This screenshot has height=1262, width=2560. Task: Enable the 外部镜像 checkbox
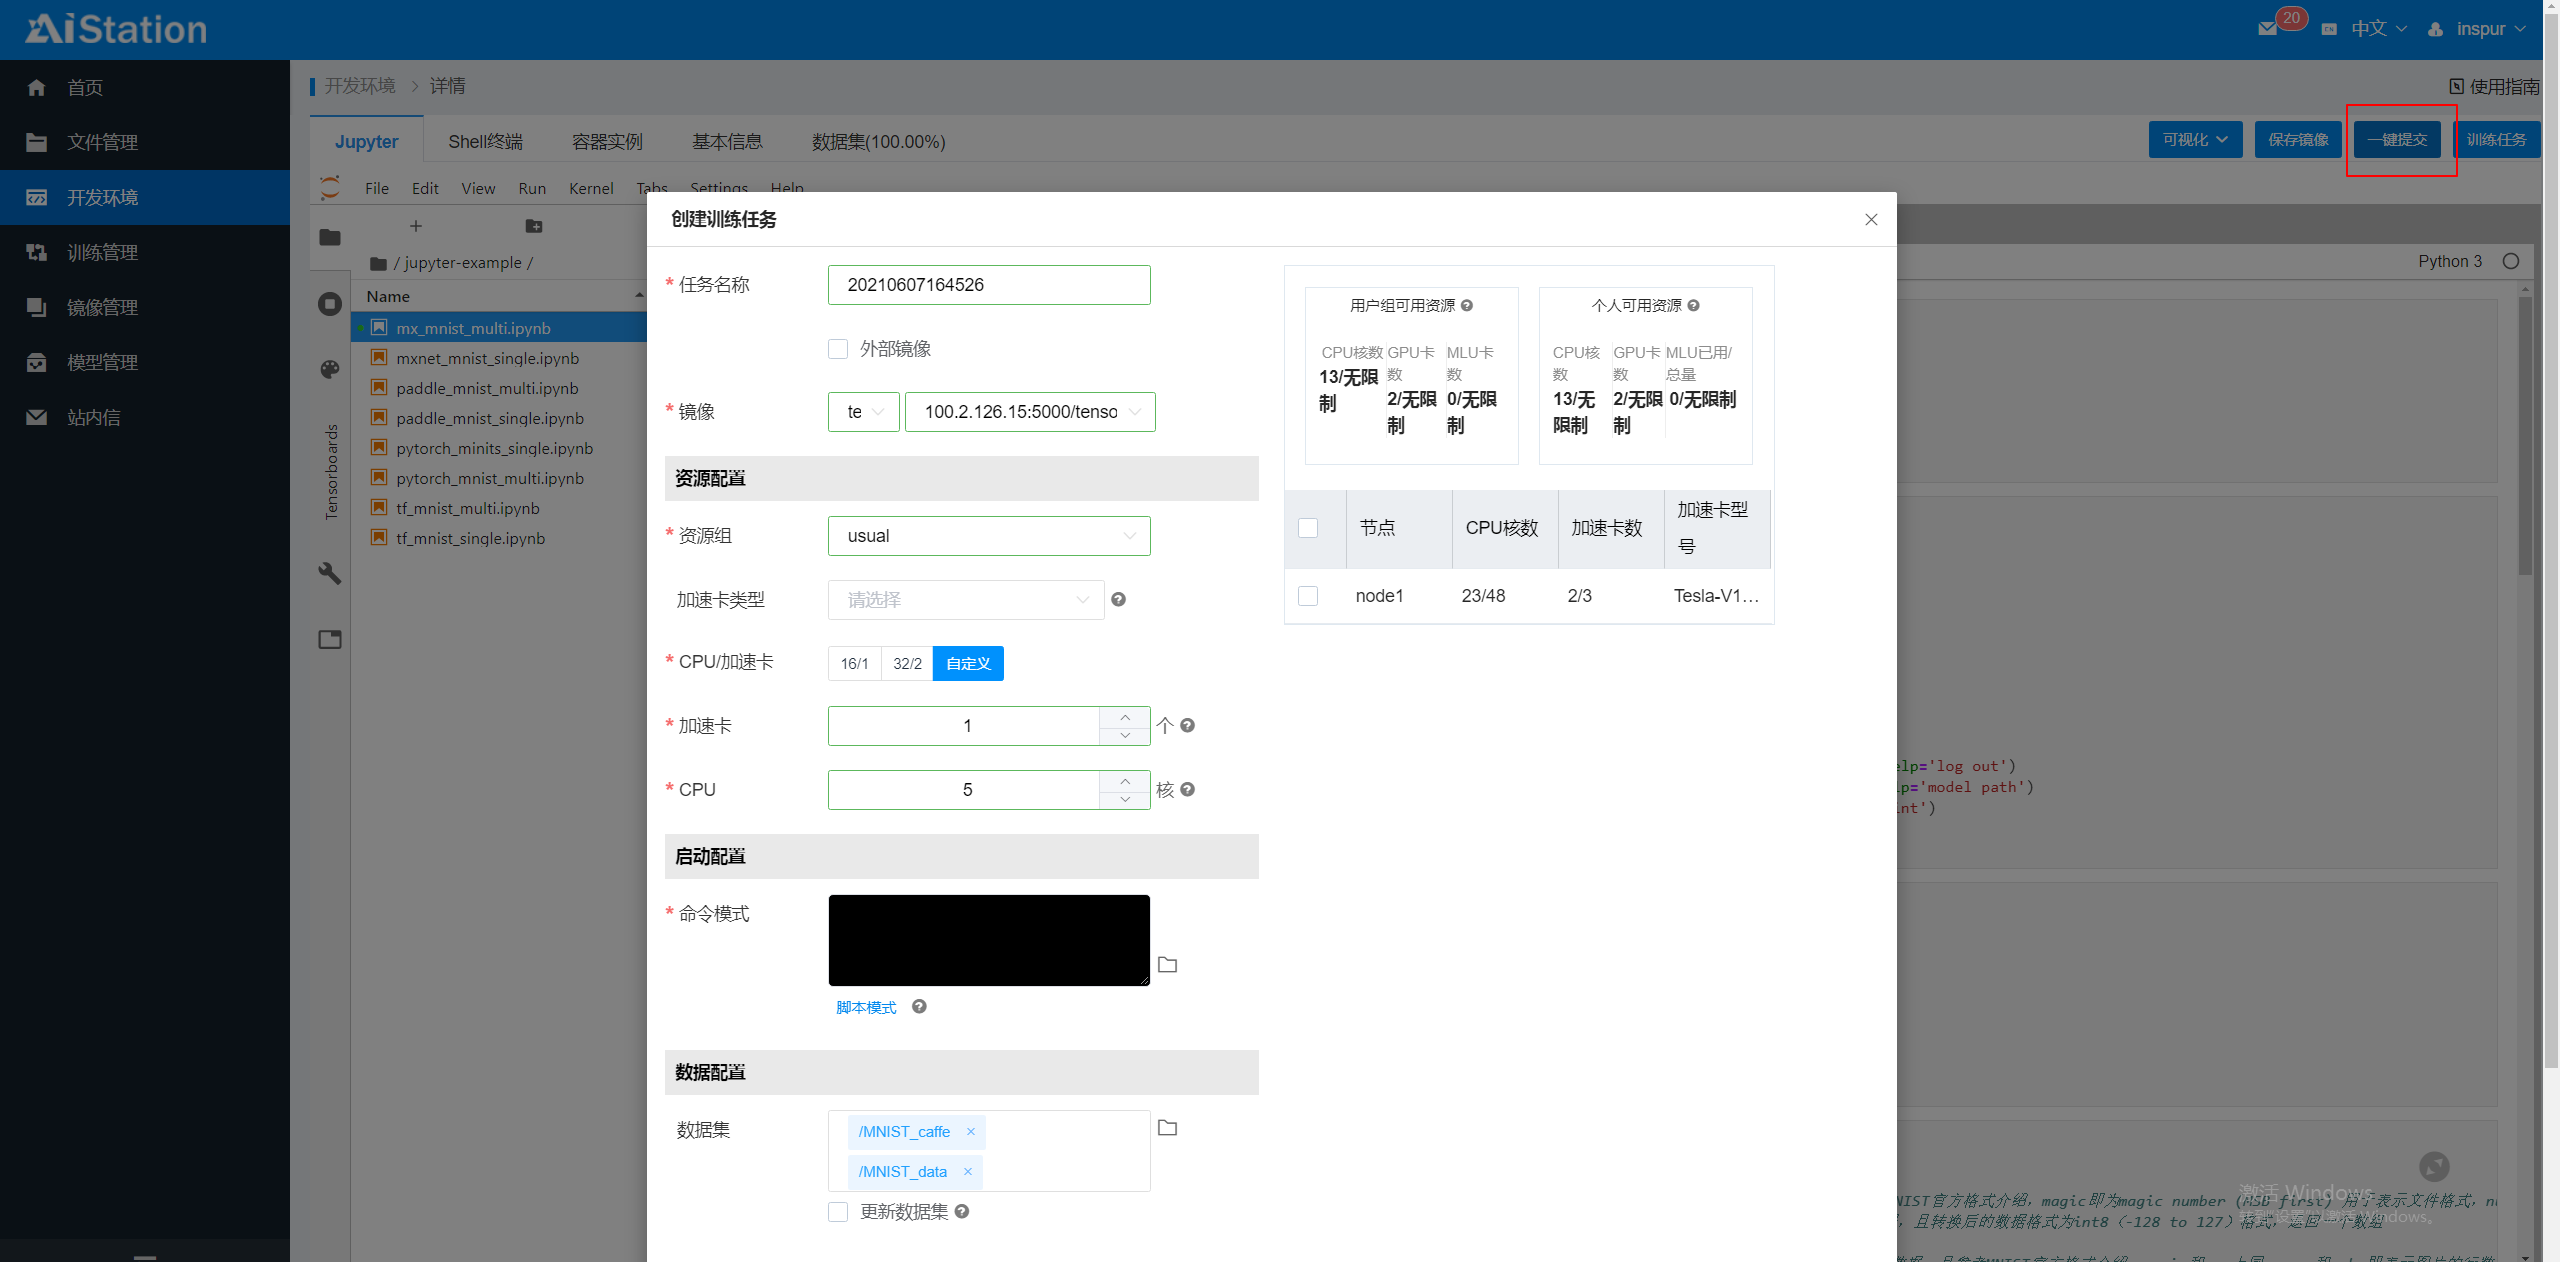pos(838,349)
